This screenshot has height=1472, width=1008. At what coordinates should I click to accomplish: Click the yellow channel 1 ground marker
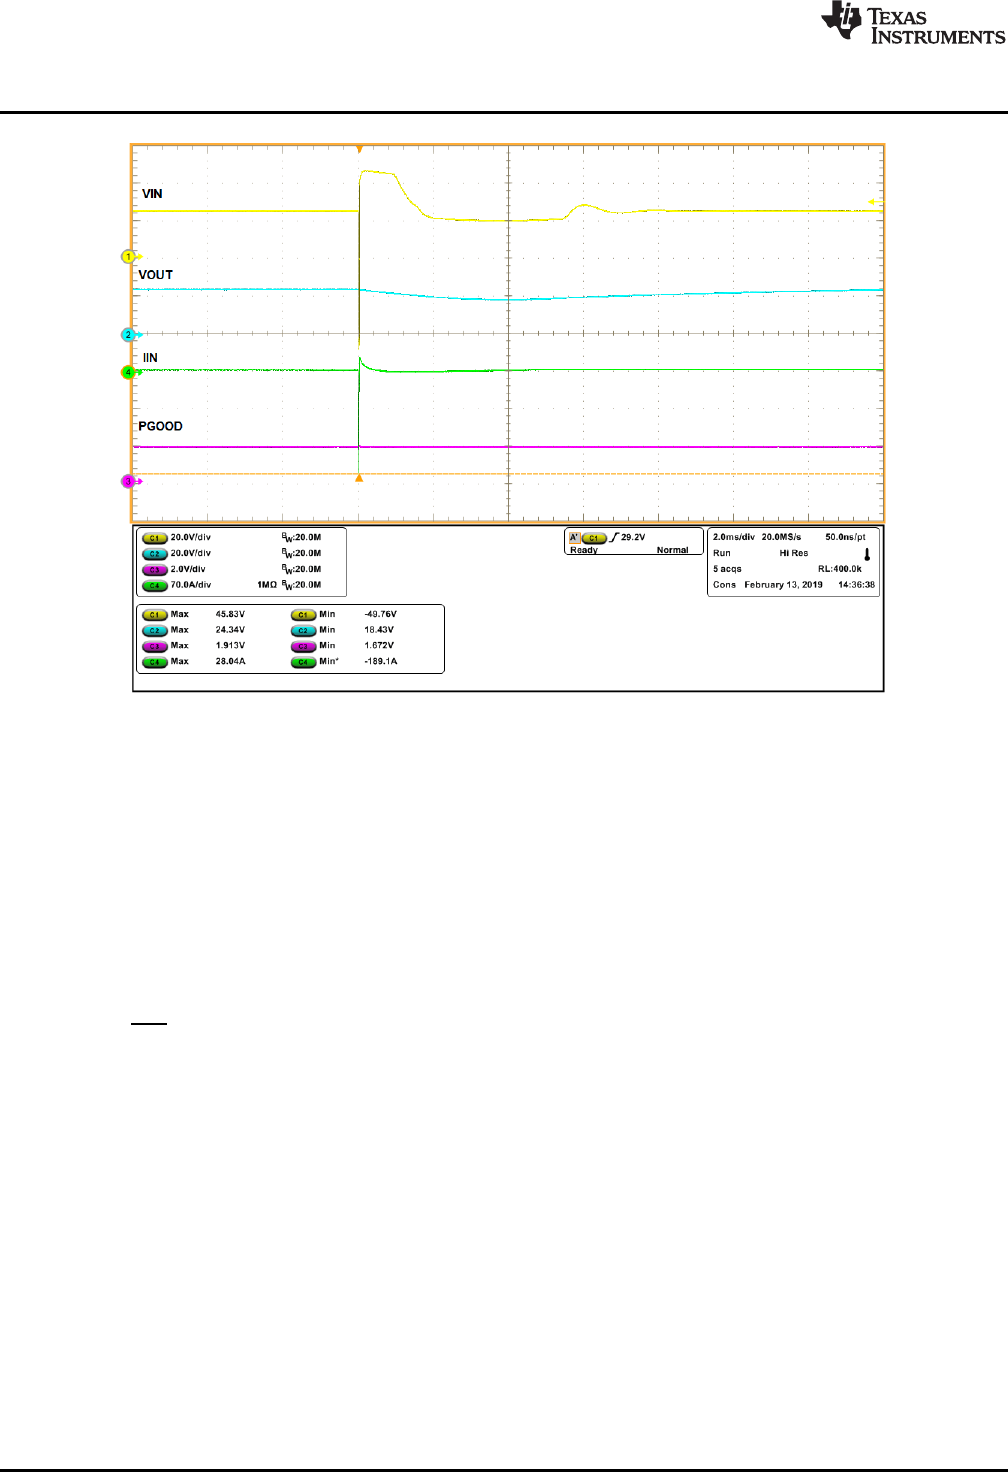click(x=129, y=257)
